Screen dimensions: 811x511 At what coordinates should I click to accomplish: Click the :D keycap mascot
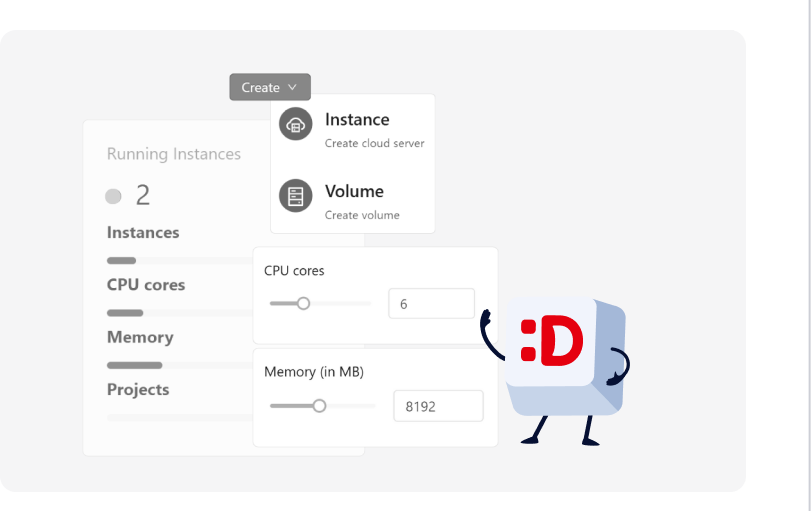pyautogui.click(x=556, y=370)
